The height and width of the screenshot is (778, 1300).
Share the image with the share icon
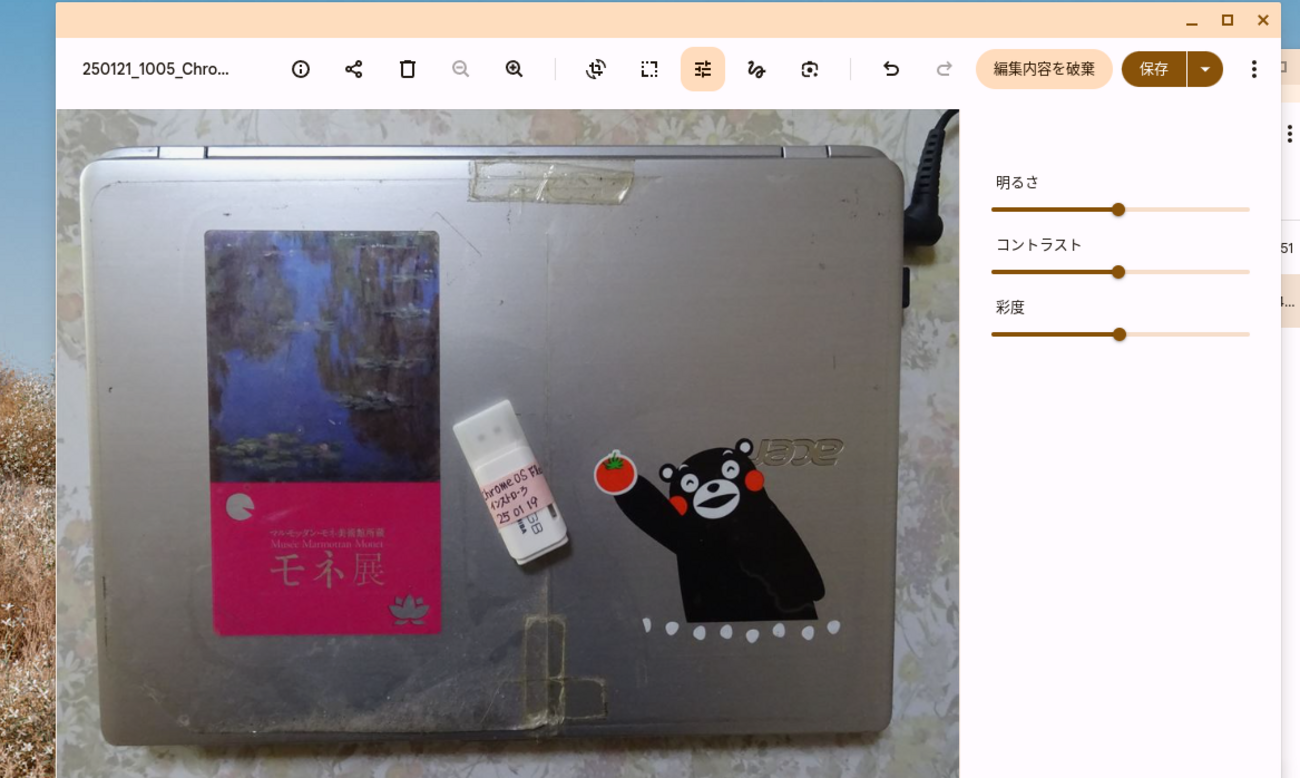click(x=354, y=69)
